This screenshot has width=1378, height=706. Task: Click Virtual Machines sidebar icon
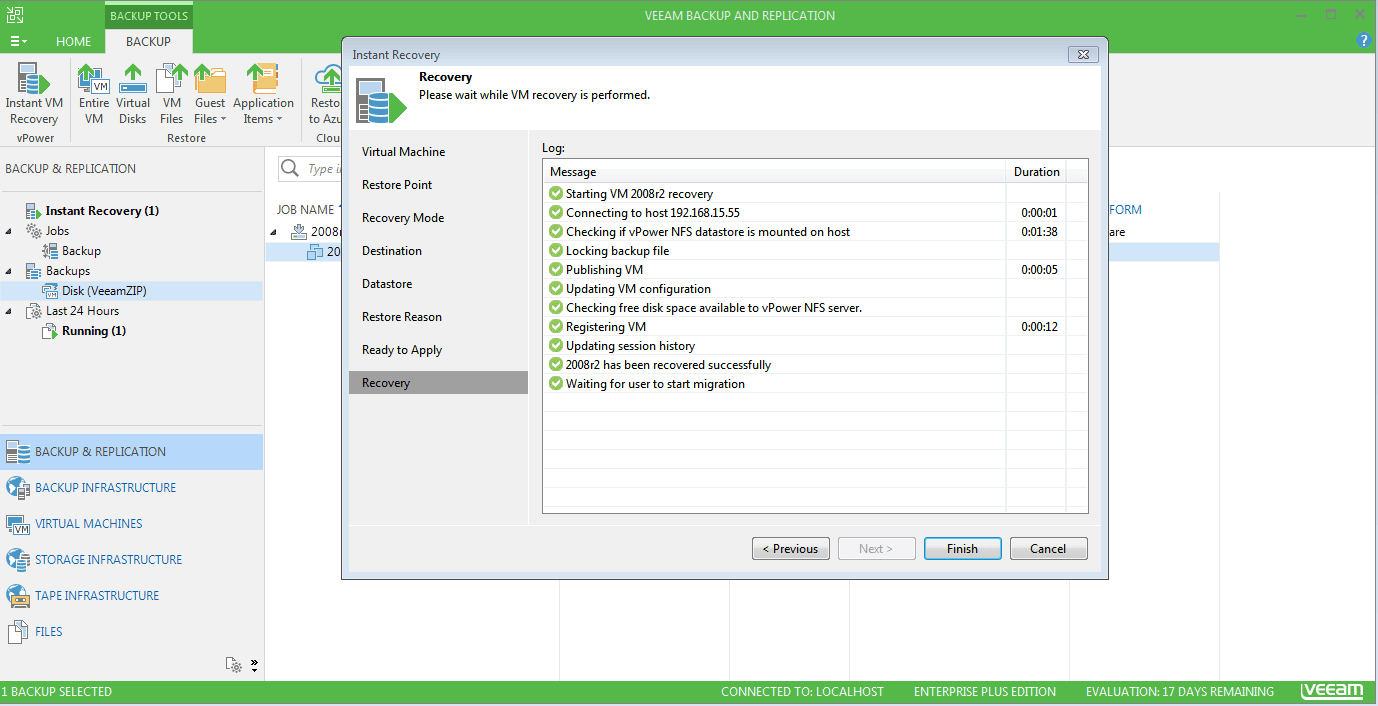click(18, 524)
